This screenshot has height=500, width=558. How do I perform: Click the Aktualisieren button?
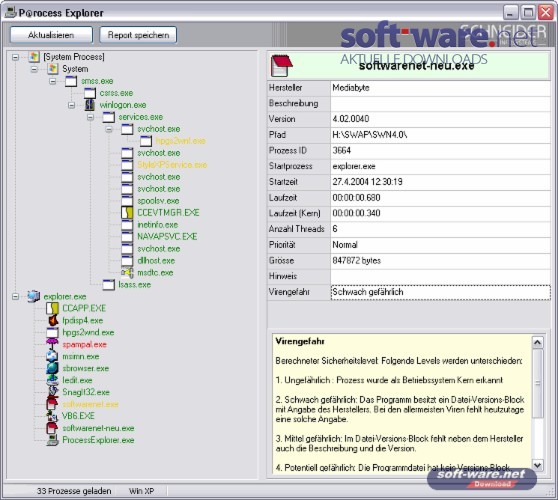tap(51, 35)
